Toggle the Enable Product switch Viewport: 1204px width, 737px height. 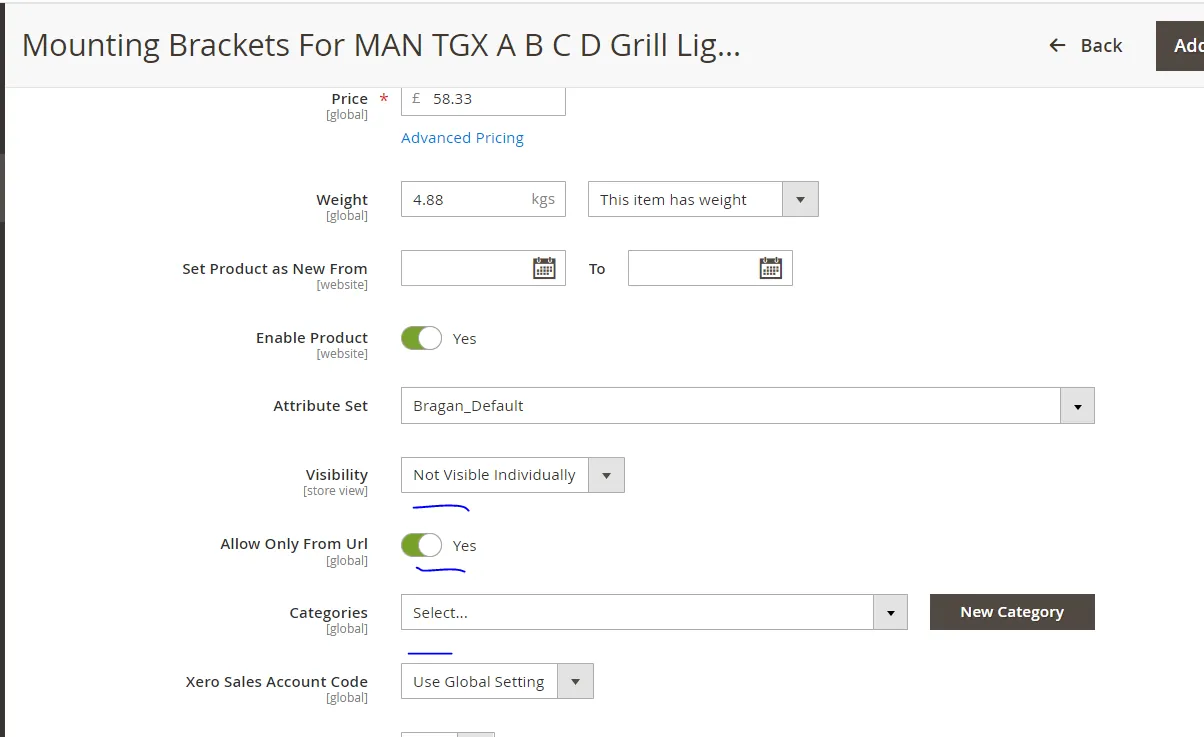pos(421,338)
